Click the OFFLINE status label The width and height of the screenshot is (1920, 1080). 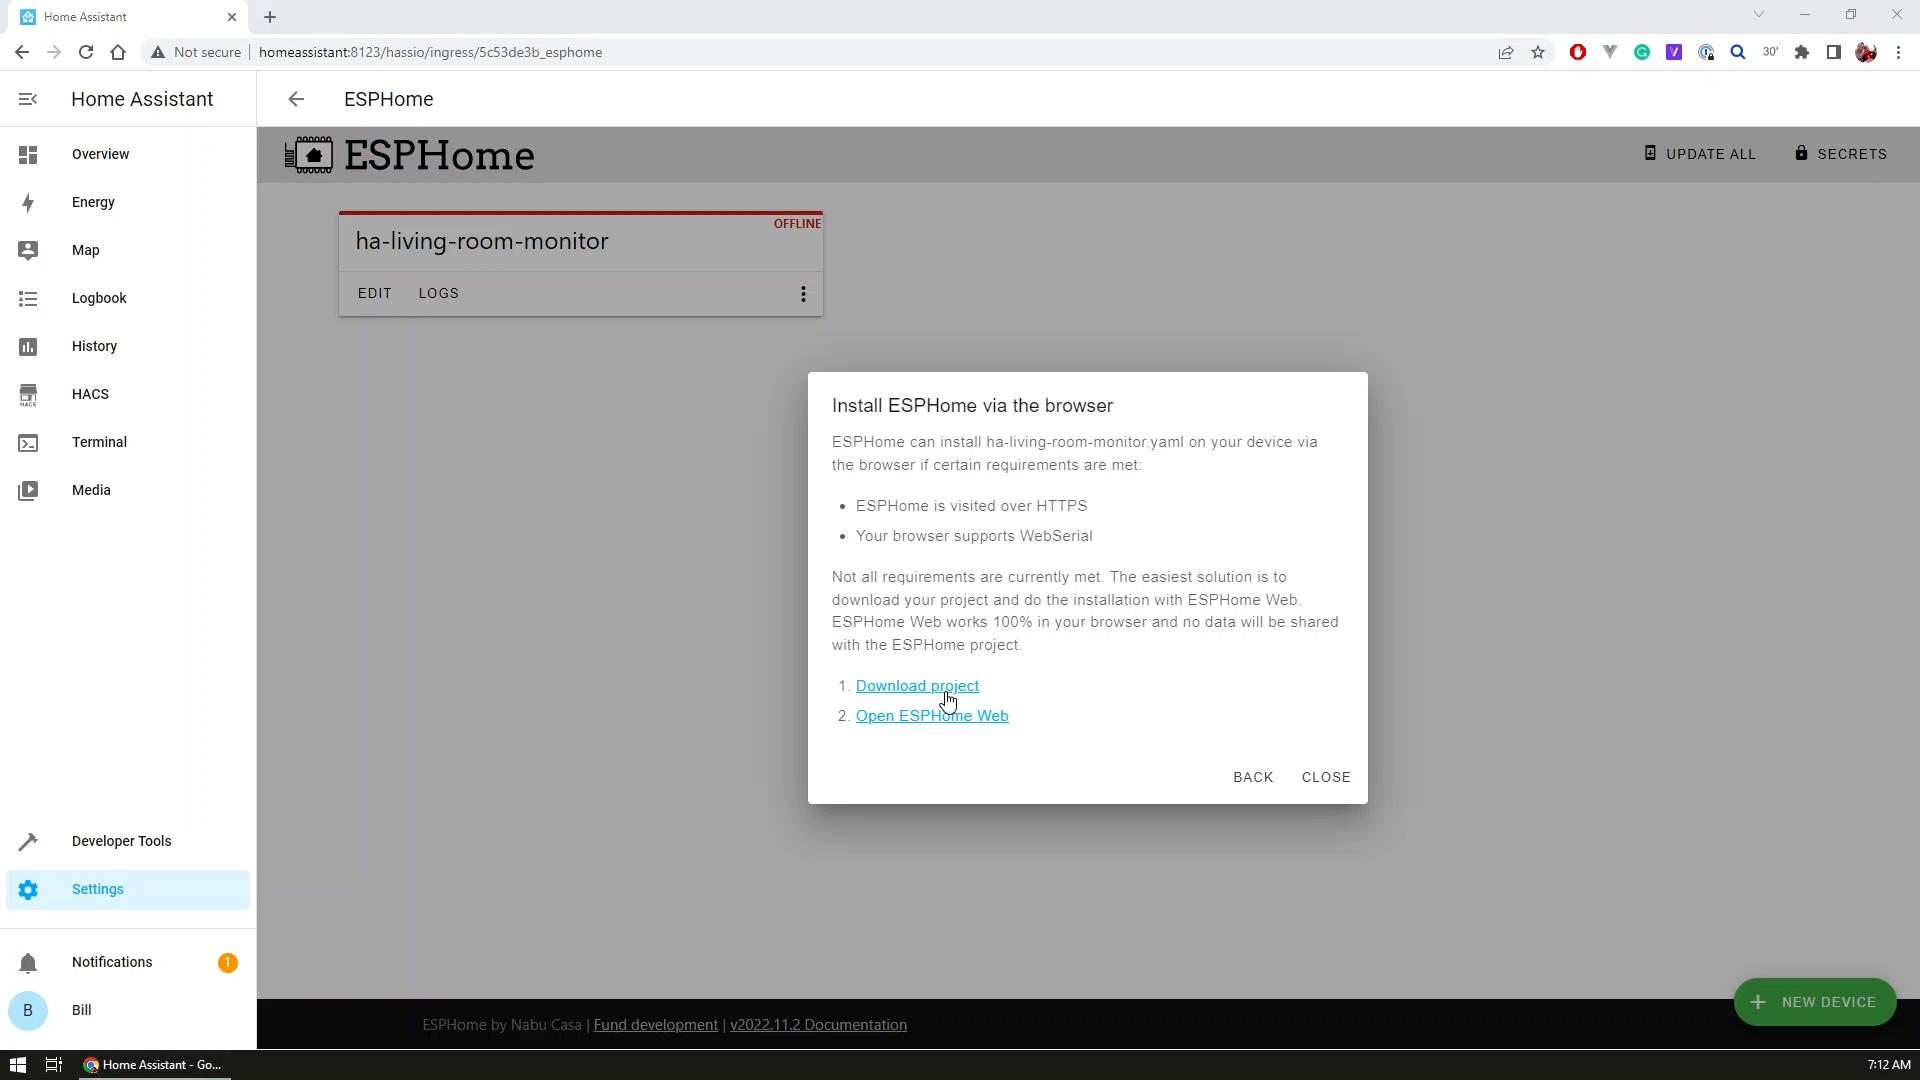coord(797,224)
